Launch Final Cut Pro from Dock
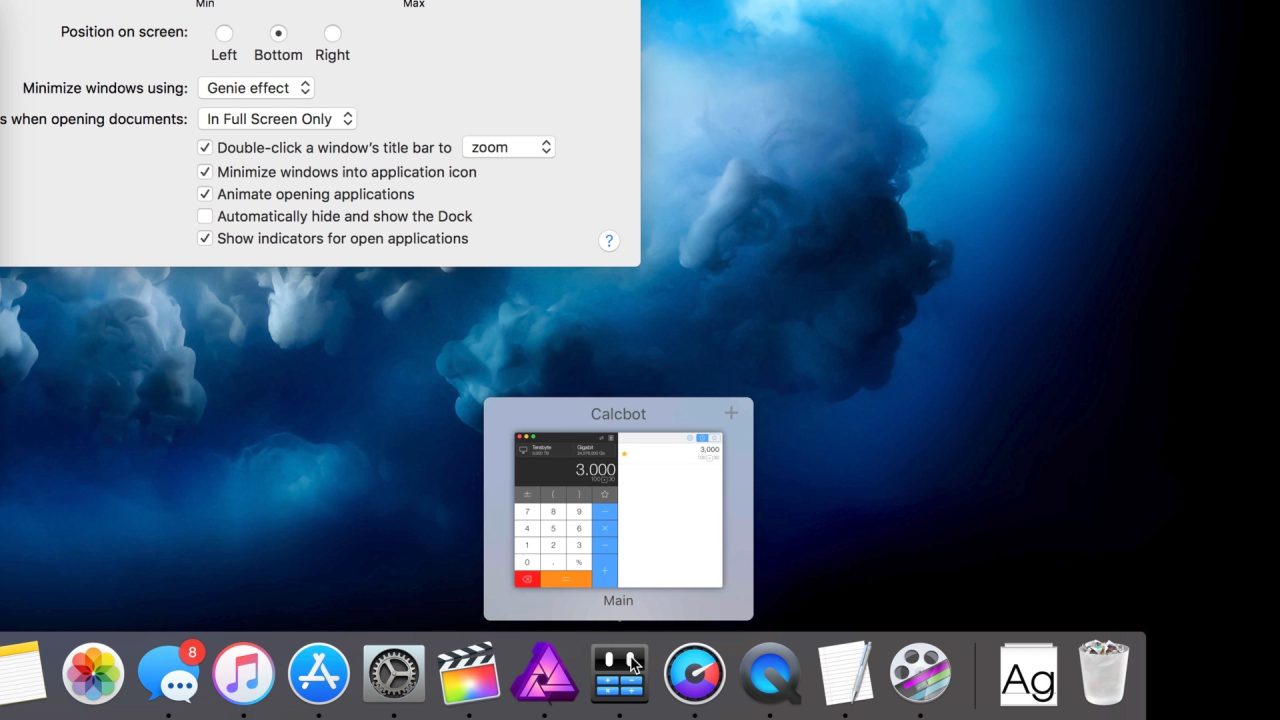 [x=469, y=673]
